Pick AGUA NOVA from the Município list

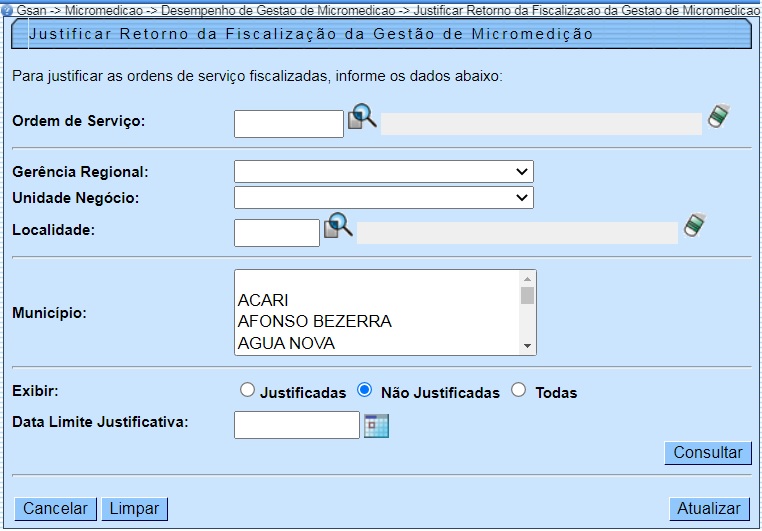tap(286, 343)
